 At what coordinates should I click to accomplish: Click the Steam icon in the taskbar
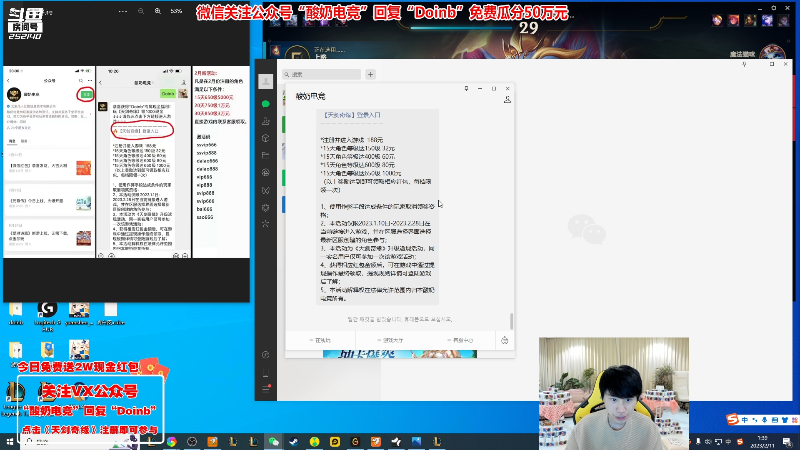pyautogui.click(x=294, y=442)
